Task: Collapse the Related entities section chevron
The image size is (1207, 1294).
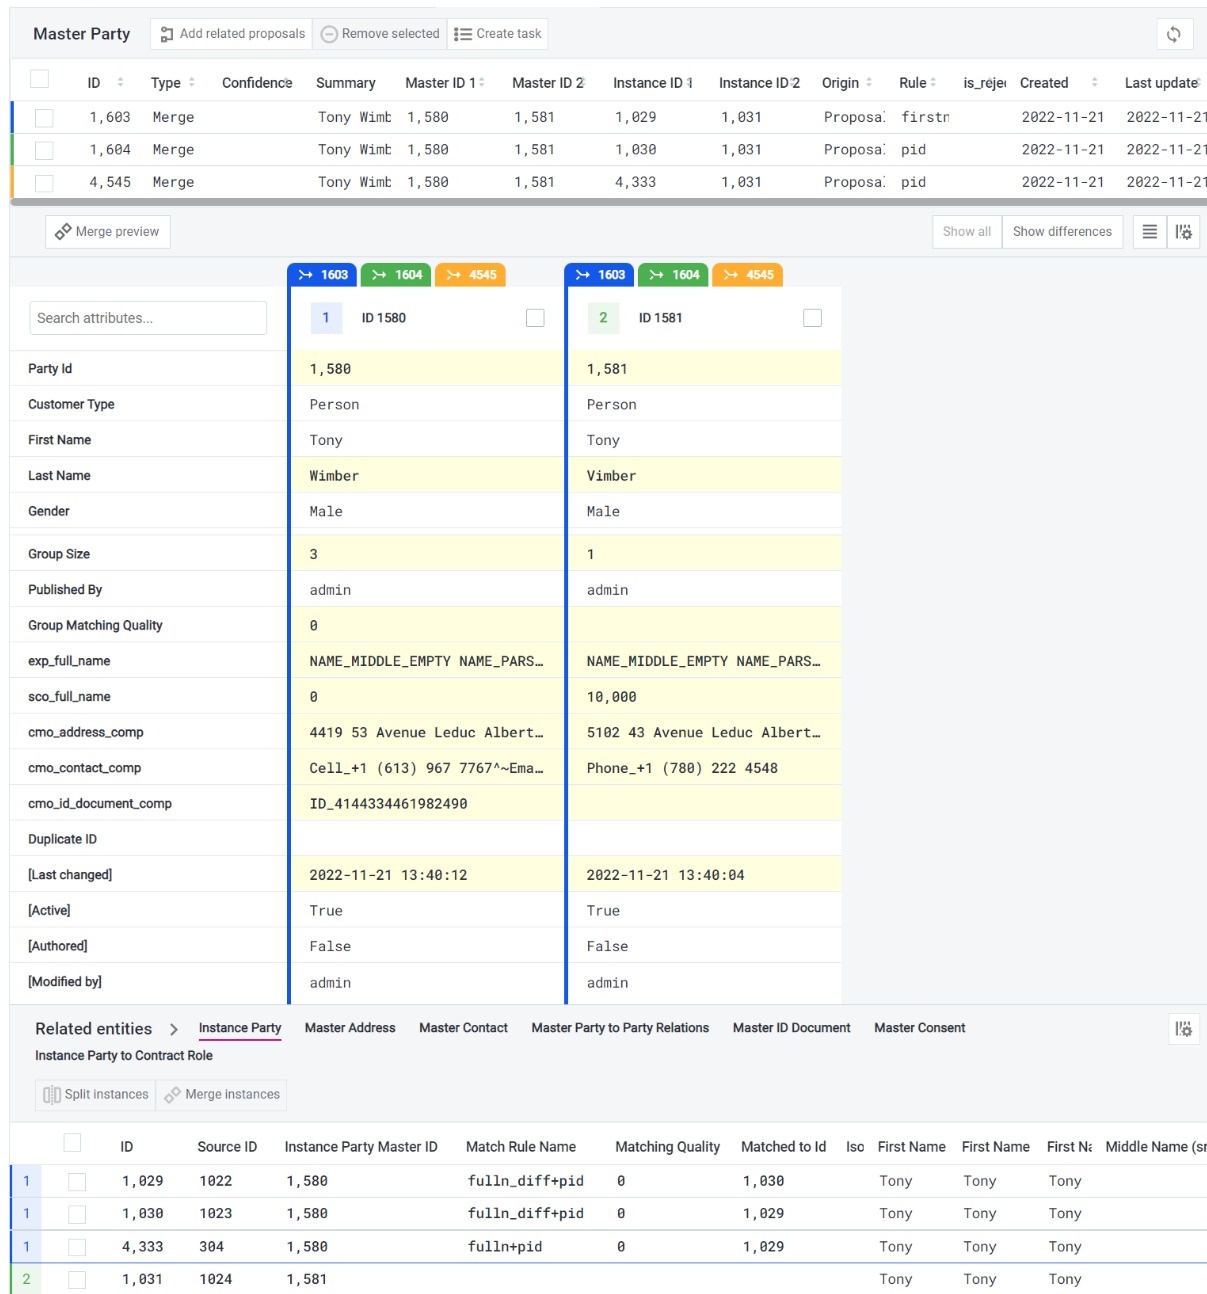Action: 173,1028
